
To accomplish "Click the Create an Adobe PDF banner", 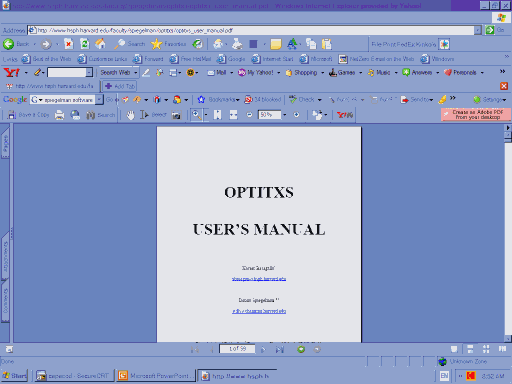I will (476, 114).
